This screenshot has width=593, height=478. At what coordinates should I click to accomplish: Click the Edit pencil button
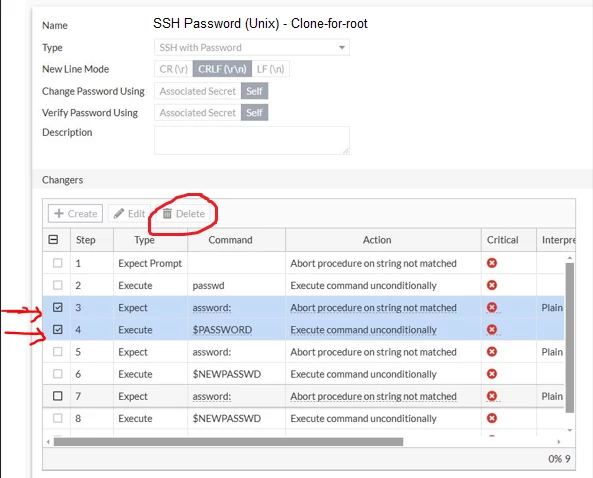(129, 214)
